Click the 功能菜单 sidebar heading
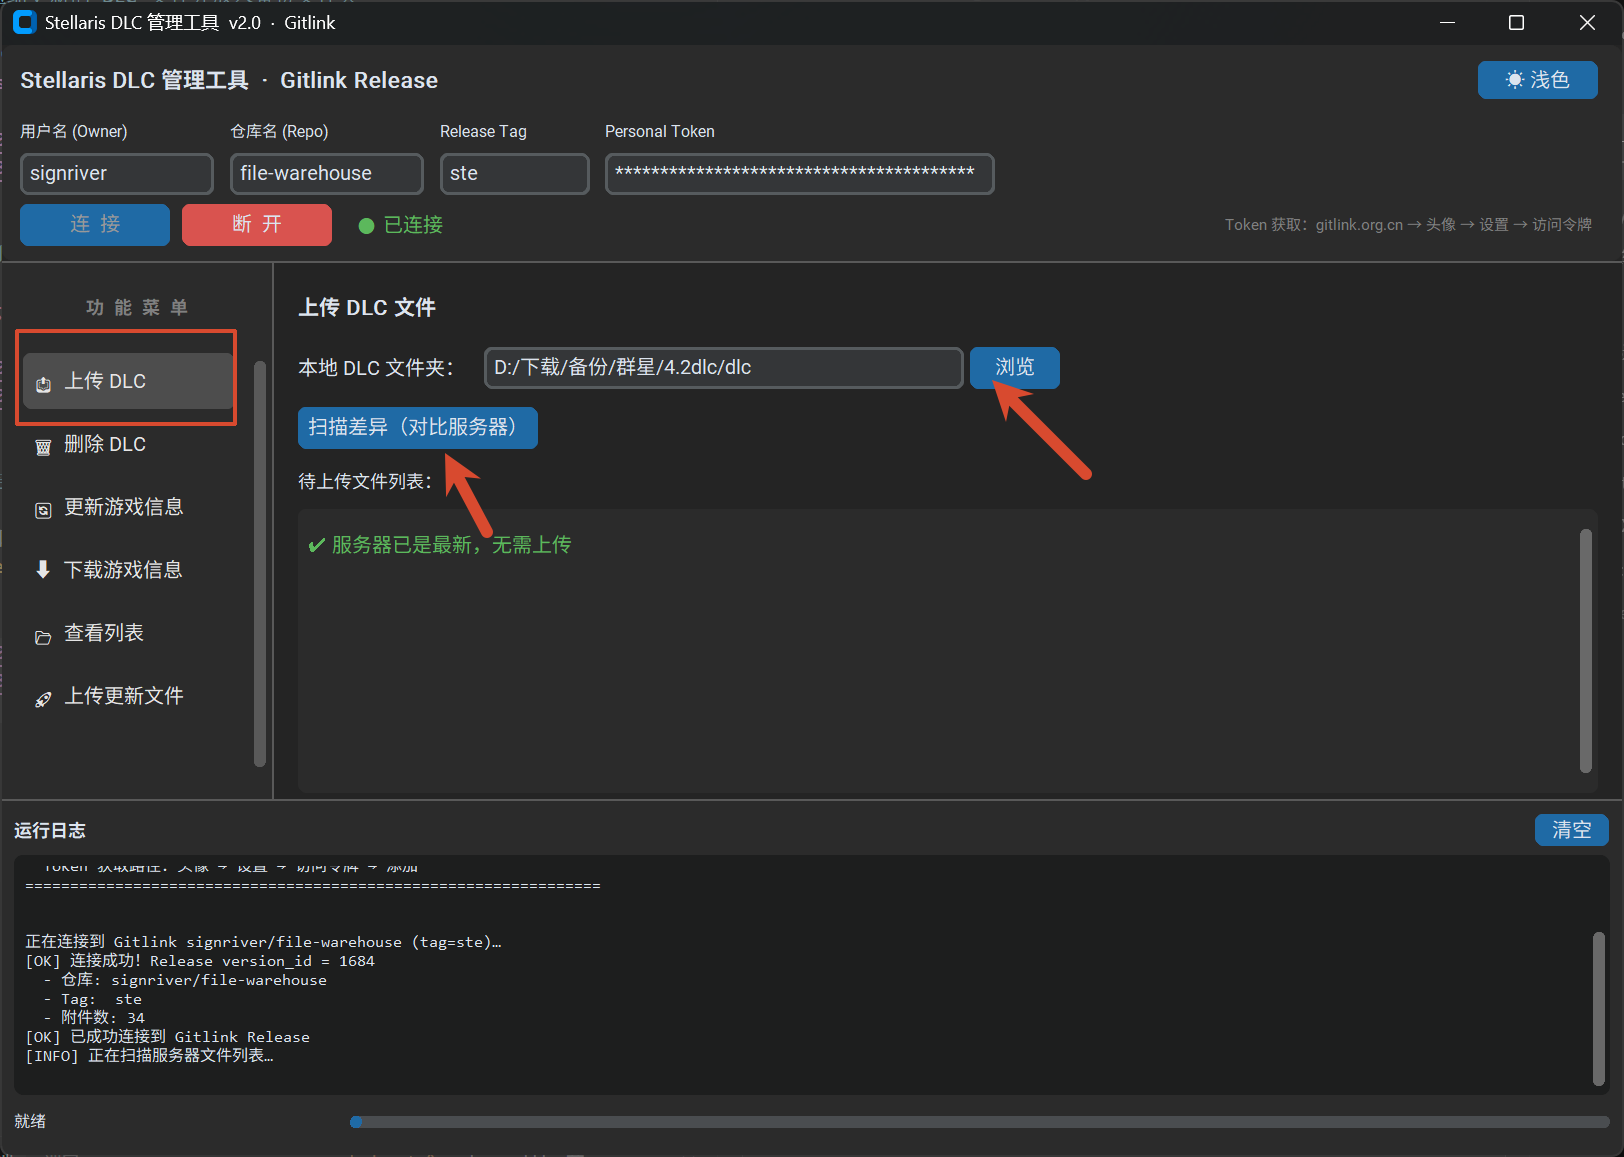The height and width of the screenshot is (1157, 1624). click(137, 308)
